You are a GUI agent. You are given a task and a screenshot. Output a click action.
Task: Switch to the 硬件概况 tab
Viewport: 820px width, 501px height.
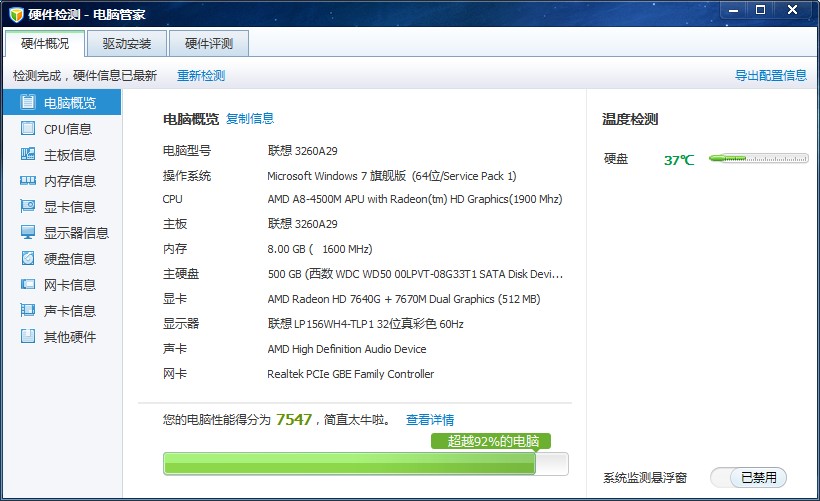[x=45, y=43]
